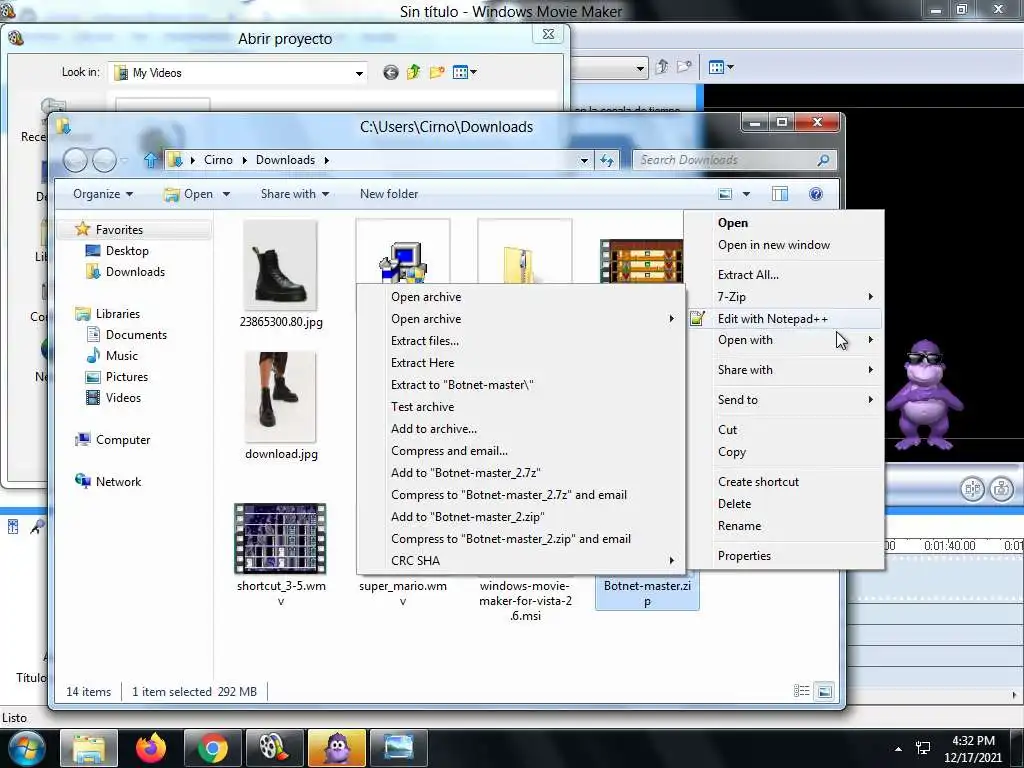Open CRC SHA submenu
Viewport: 1024px width, 768px height.
tap(521, 560)
